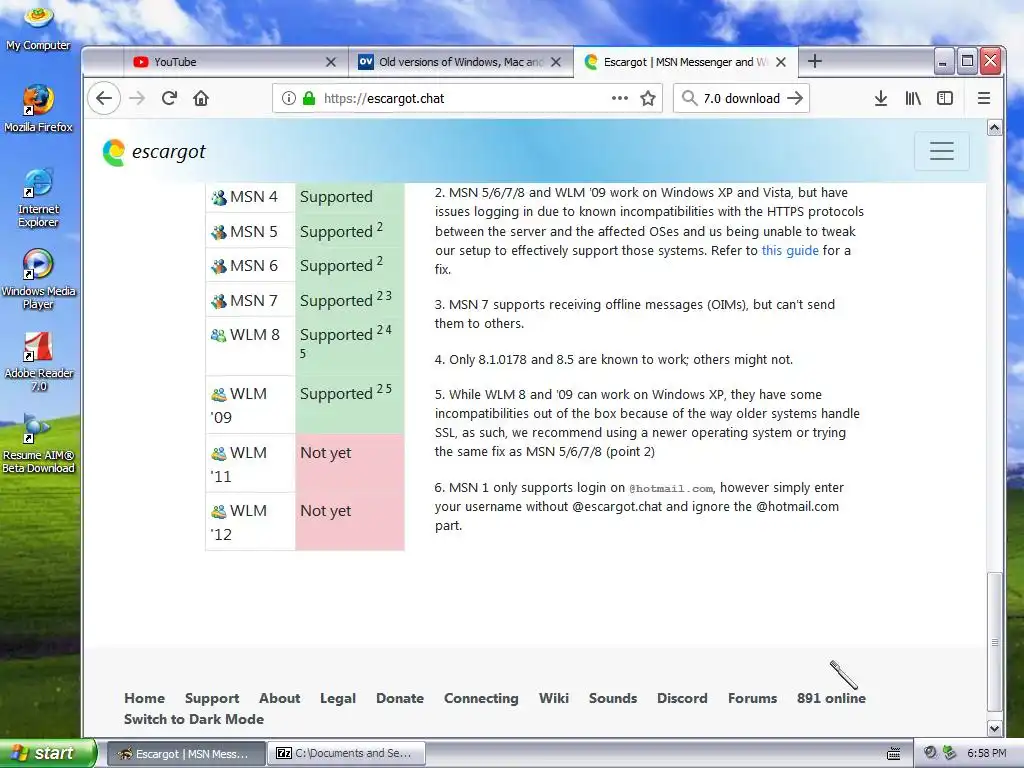This screenshot has width=1024, height=768.
Task: Open the My Computer desktop icon
Action: pos(39,27)
